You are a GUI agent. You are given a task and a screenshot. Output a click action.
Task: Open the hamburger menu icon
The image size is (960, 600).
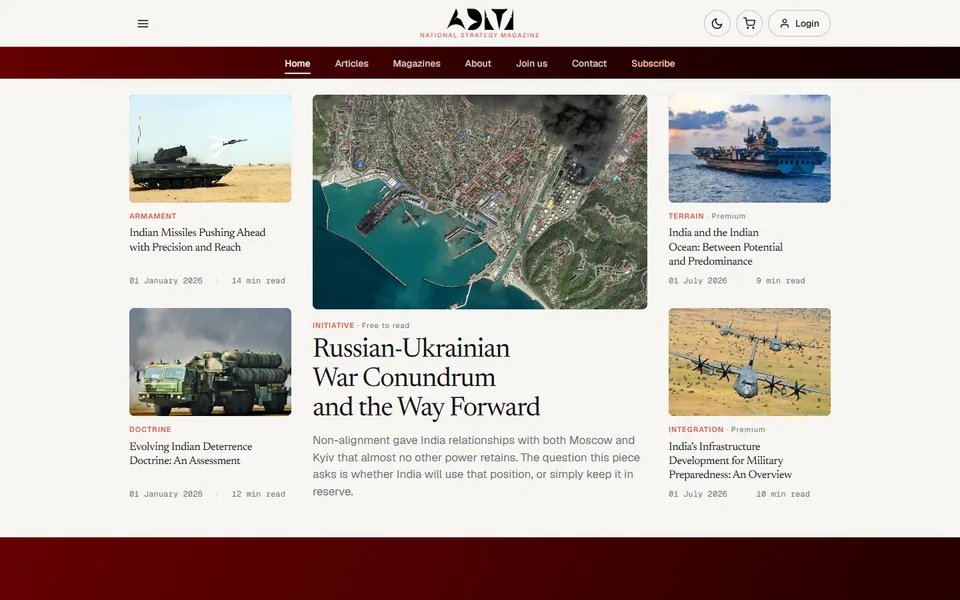[x=143, y=24]
